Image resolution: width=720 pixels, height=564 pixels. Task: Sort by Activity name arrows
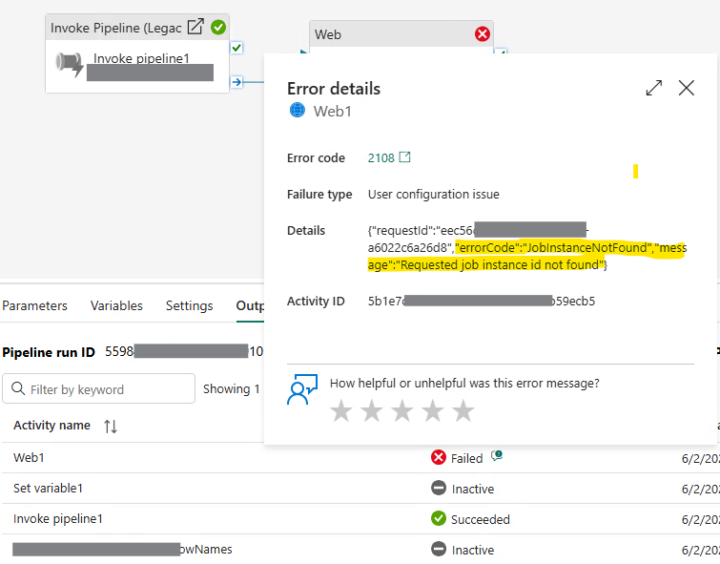[110, 426]
